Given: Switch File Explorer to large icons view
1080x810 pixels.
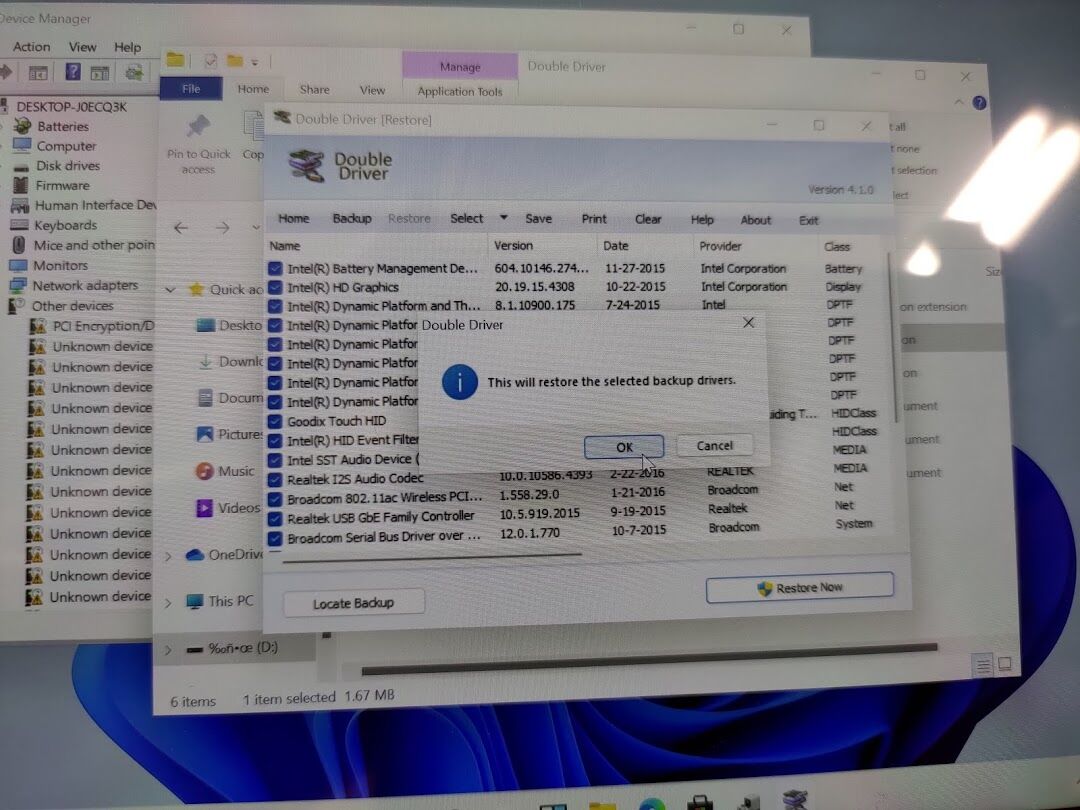Looking at the screenshot, I should (1006, 665).
